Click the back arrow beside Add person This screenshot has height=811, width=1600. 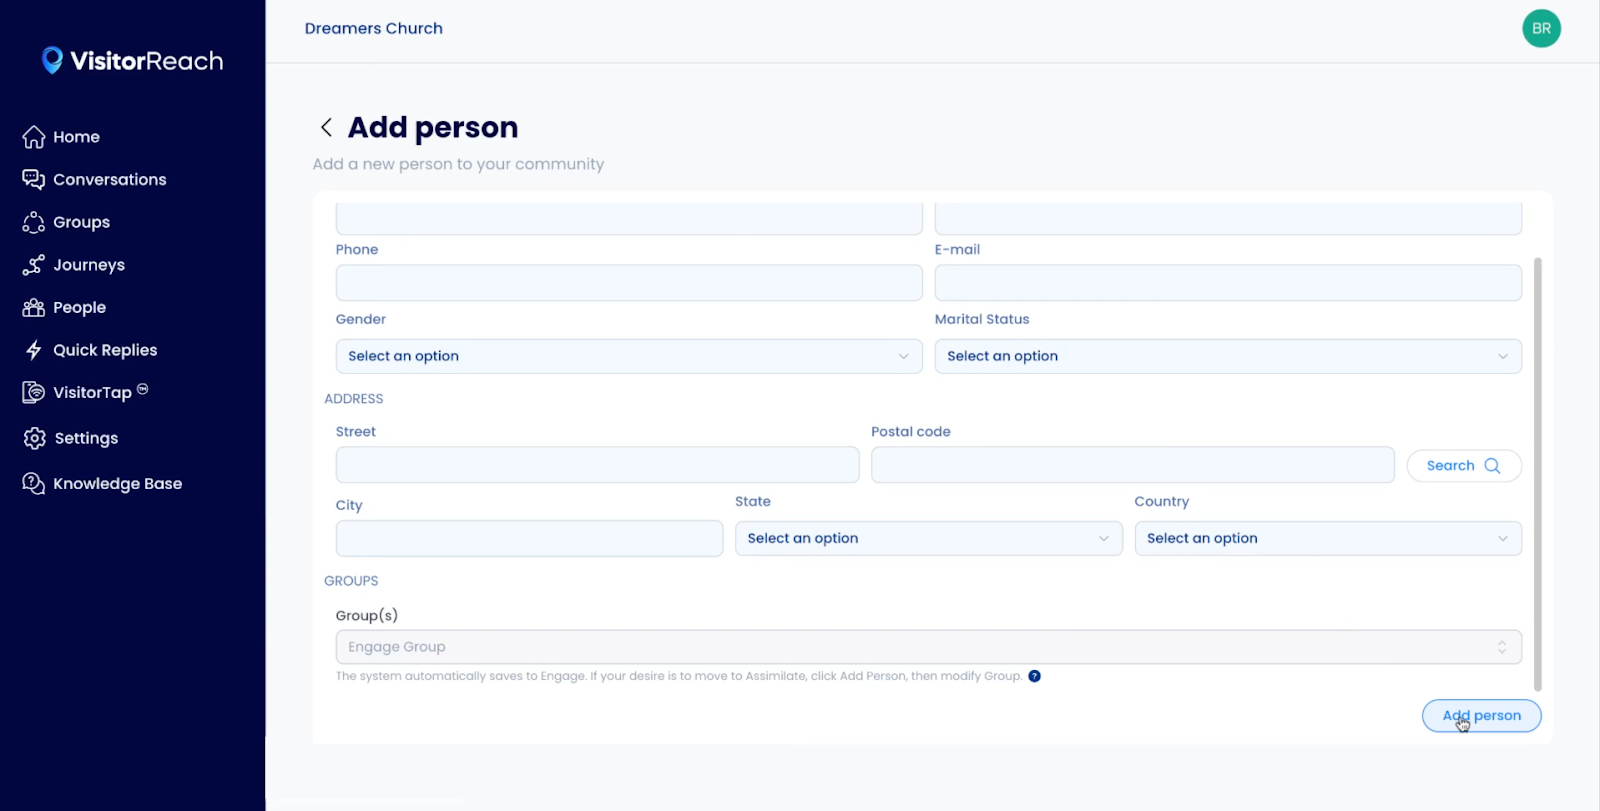pyautogui.click(x=326, y=127)
